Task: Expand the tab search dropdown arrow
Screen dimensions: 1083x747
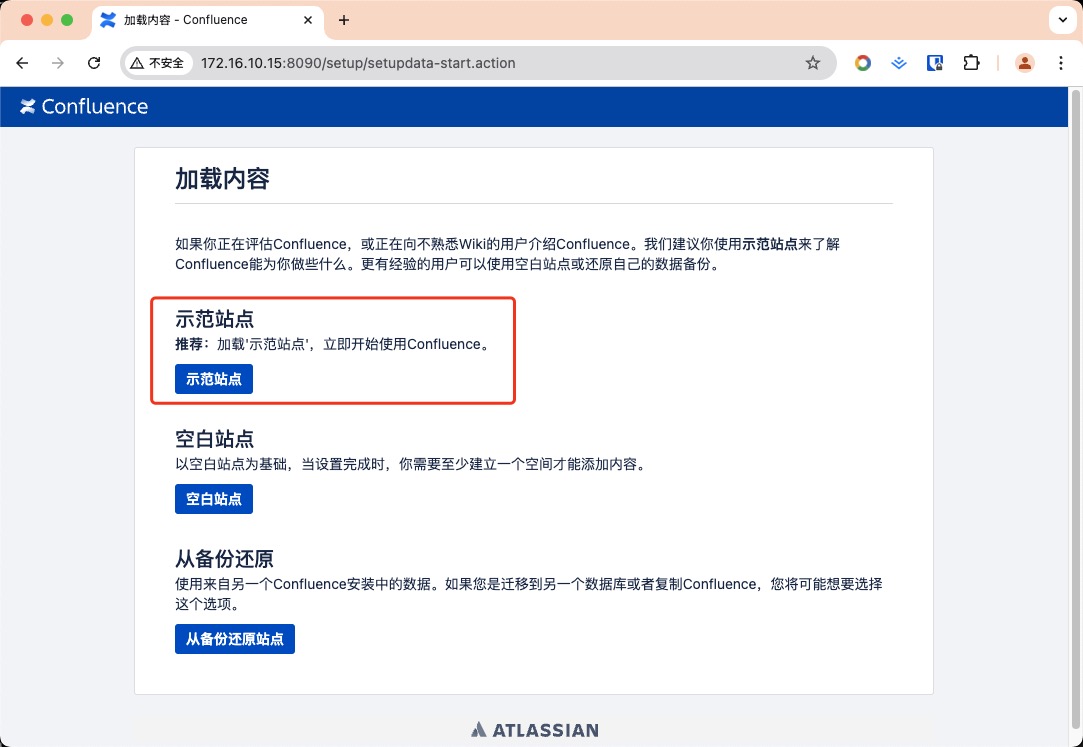Action: click(x=1061, y=20)
